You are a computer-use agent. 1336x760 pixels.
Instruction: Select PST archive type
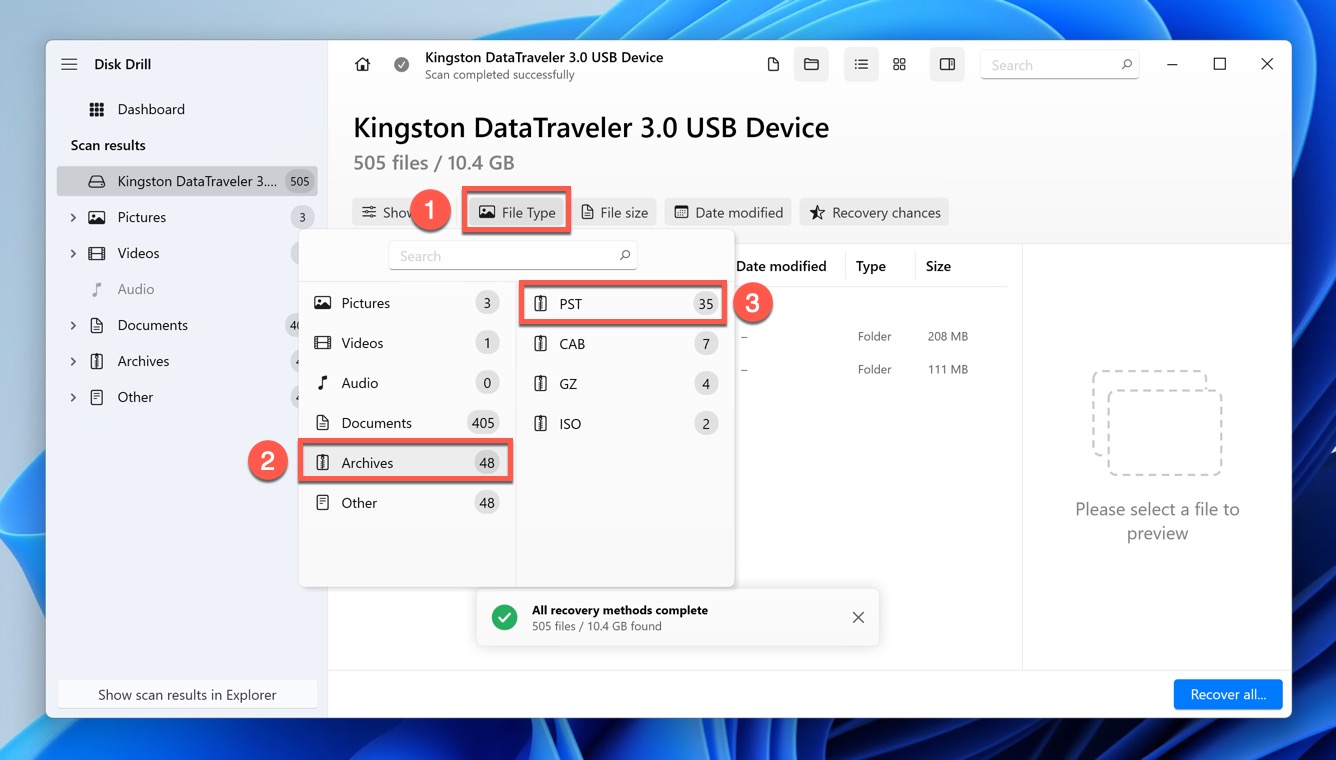coord(623,304)
